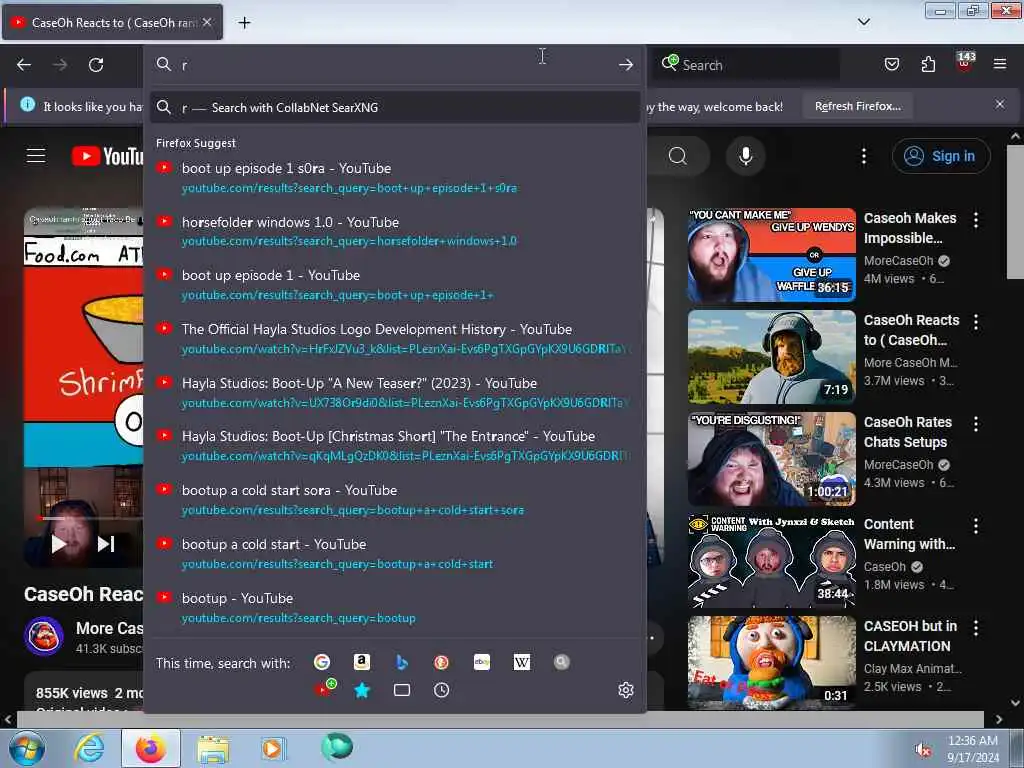Open options for Content Warning video
This screenshot has height=768, width=1024.
click(x=976, y=526)
